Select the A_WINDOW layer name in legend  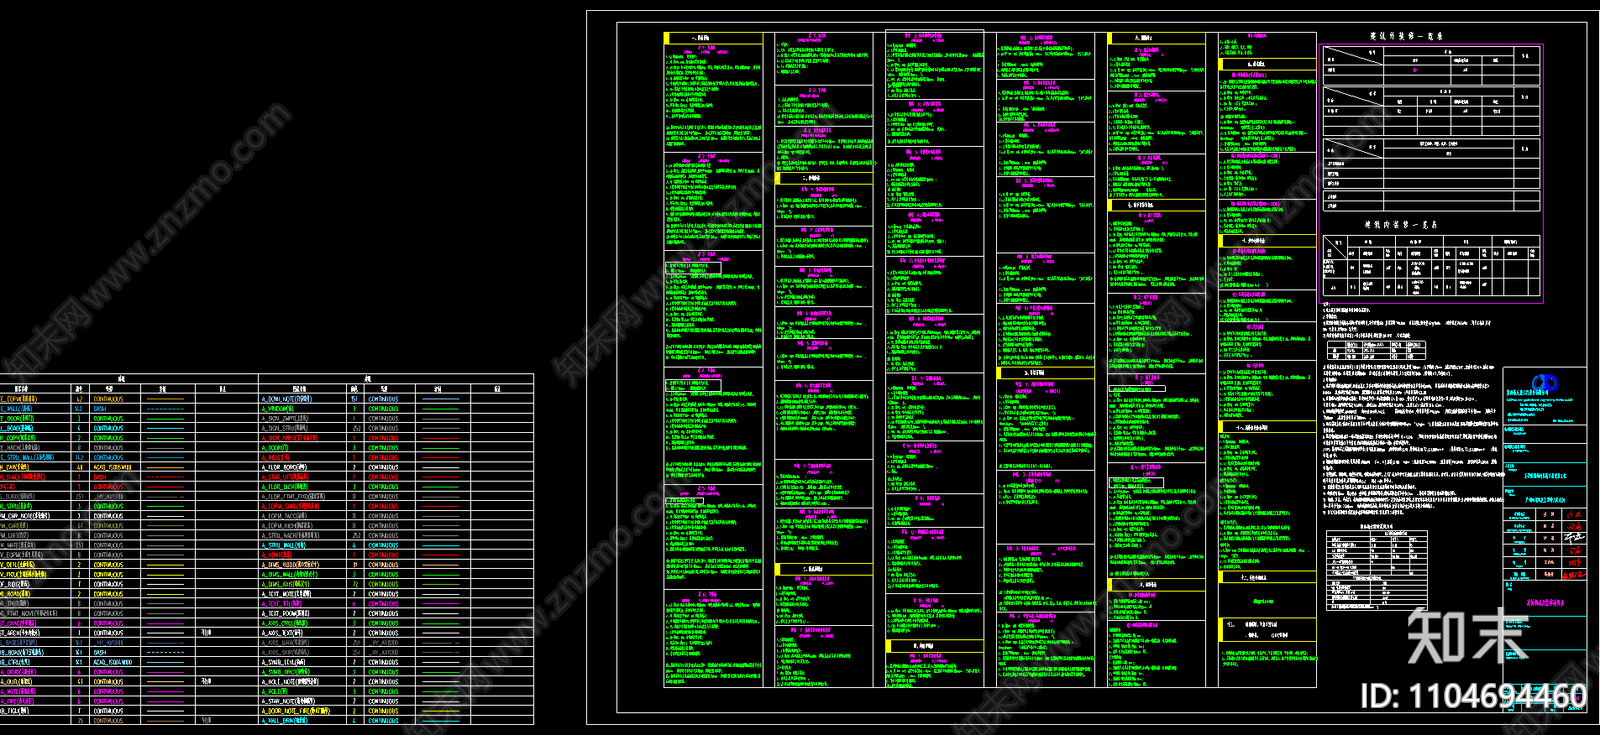[x=277, y=409]
